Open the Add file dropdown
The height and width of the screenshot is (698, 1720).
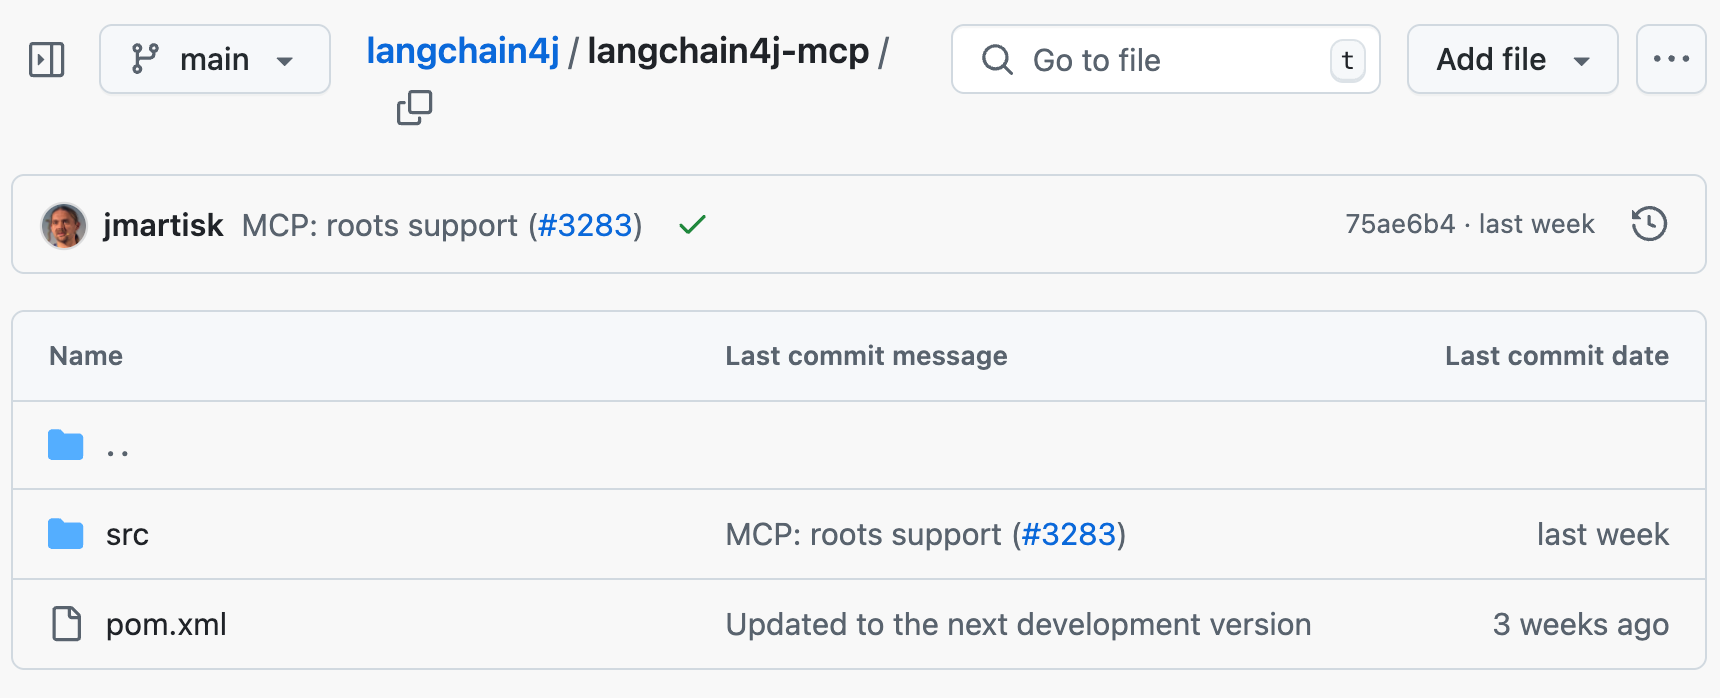1511,59
